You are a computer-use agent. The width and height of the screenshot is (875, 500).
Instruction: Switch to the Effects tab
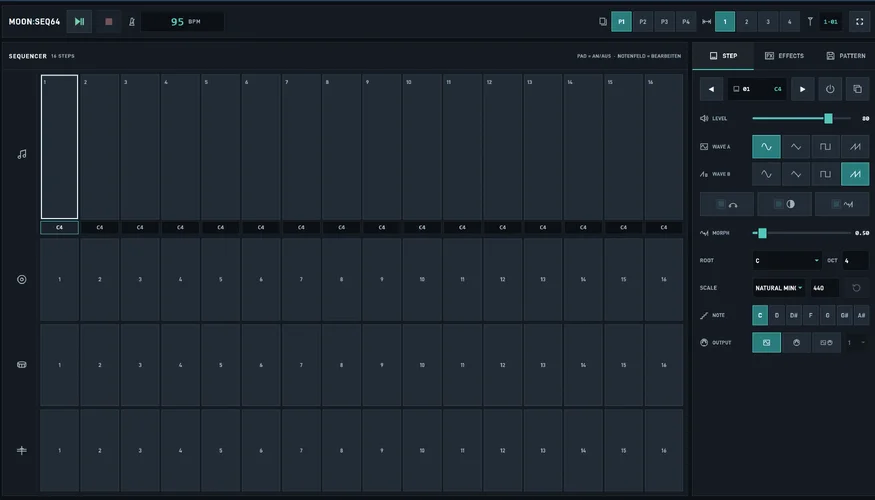click(784, 56)
